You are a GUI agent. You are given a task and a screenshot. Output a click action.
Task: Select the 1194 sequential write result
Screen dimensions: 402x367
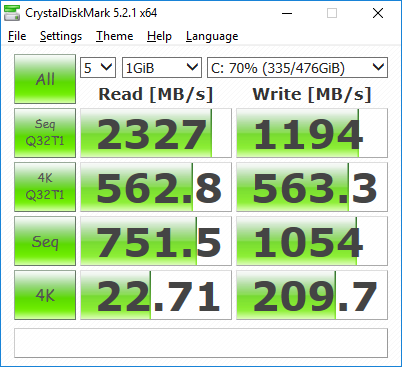(x=312, y=133)
